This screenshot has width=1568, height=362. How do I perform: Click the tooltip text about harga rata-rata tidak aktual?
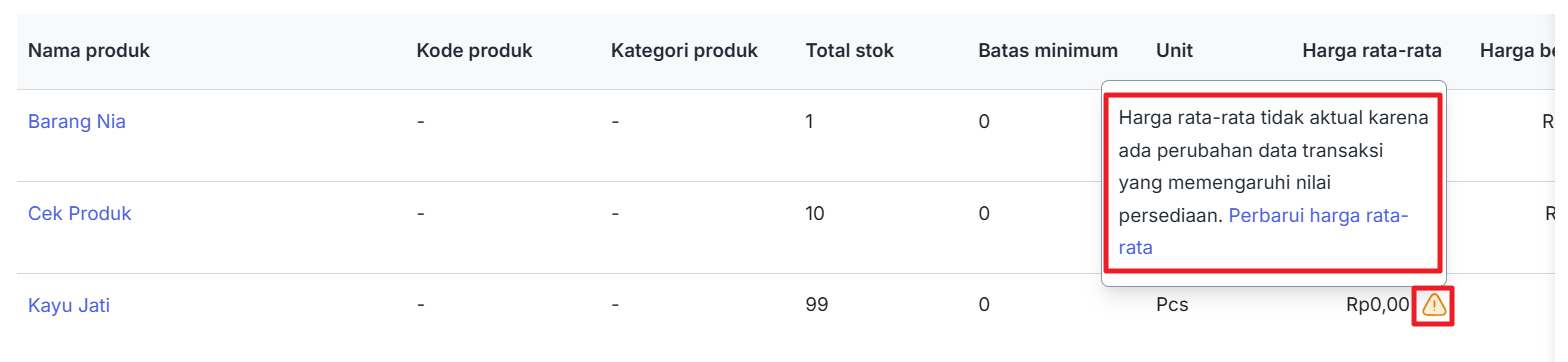pos(1273,183)
